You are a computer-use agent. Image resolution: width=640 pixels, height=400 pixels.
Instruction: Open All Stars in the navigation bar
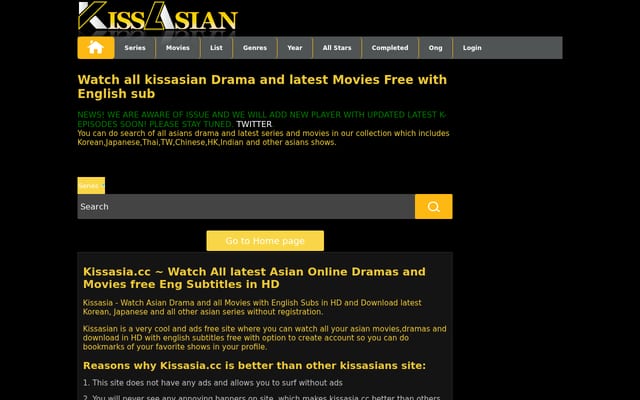click(x=337, y=48)
